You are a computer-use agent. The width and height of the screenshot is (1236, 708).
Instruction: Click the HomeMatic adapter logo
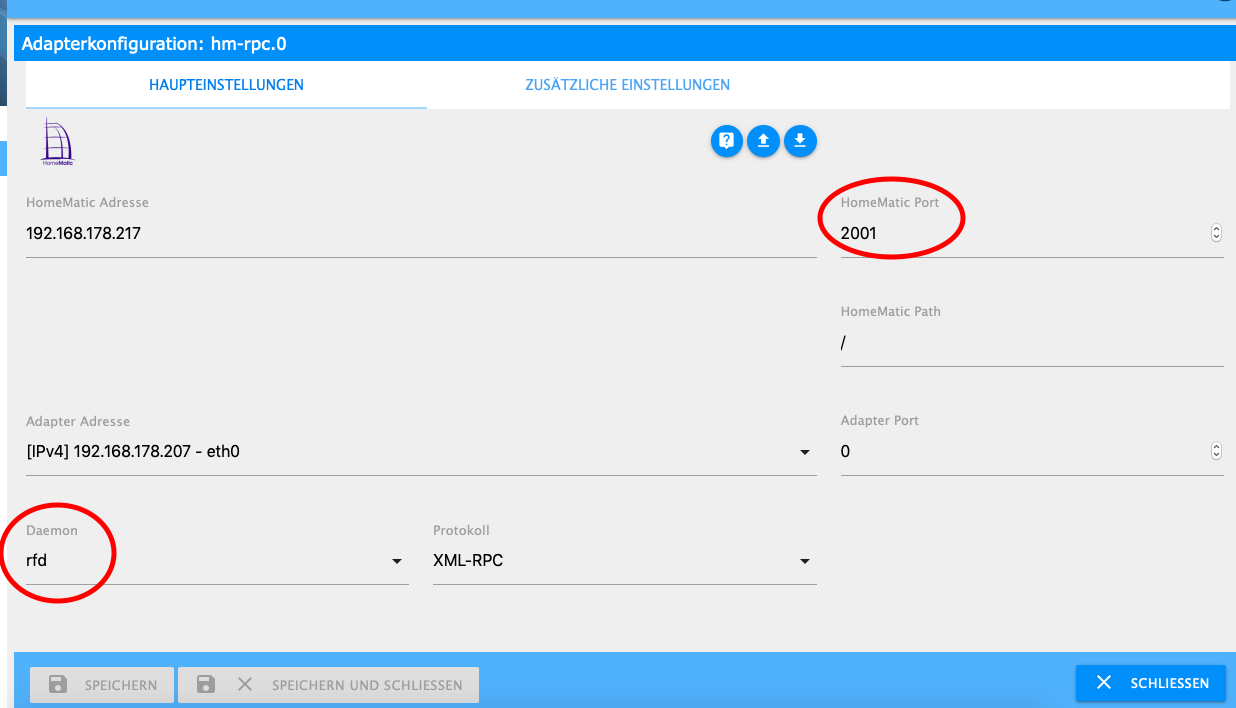tap(57, 141)
